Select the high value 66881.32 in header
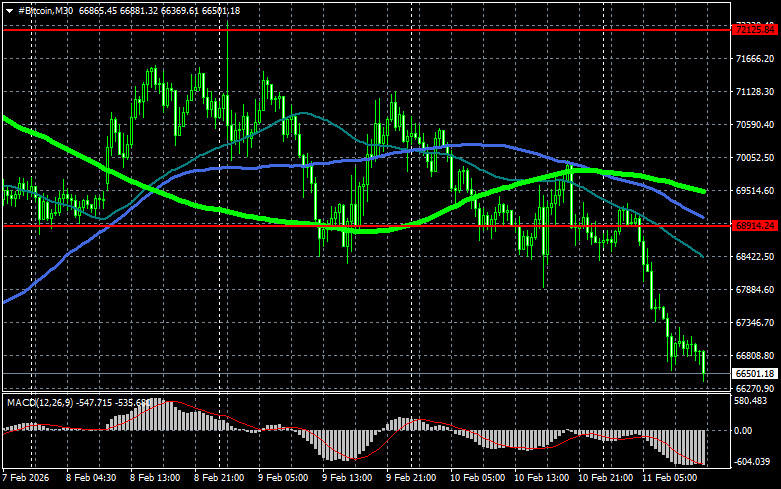Viewport: 781px width, 489px height. point(139,11)
